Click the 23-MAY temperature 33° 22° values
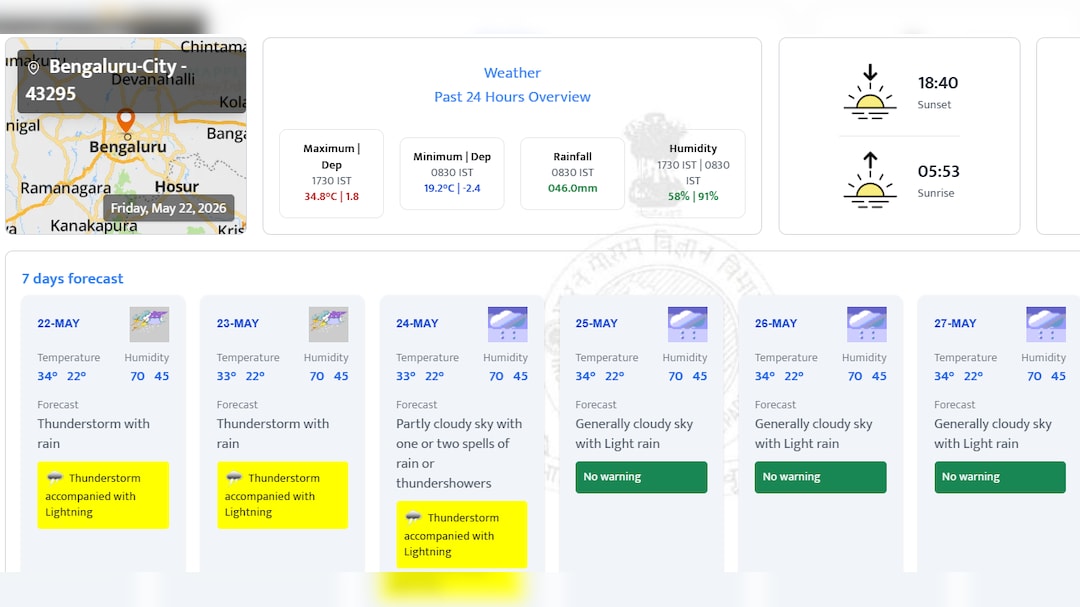 click(240, 376)
